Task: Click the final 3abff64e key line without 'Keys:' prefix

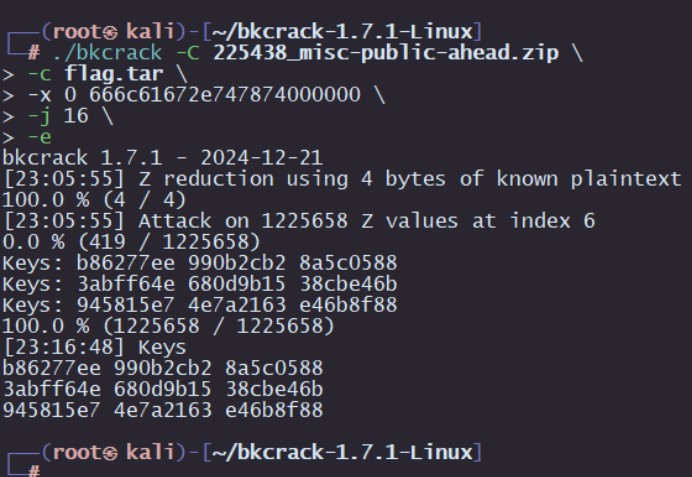Action: coord(163,388)
